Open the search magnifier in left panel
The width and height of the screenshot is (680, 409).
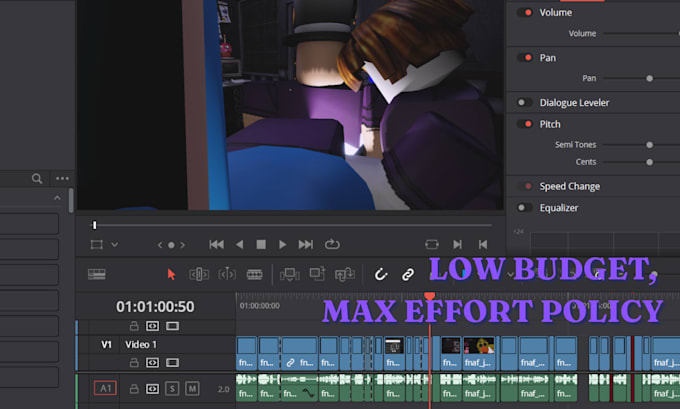pyautogui.click(x=37, y=178)
